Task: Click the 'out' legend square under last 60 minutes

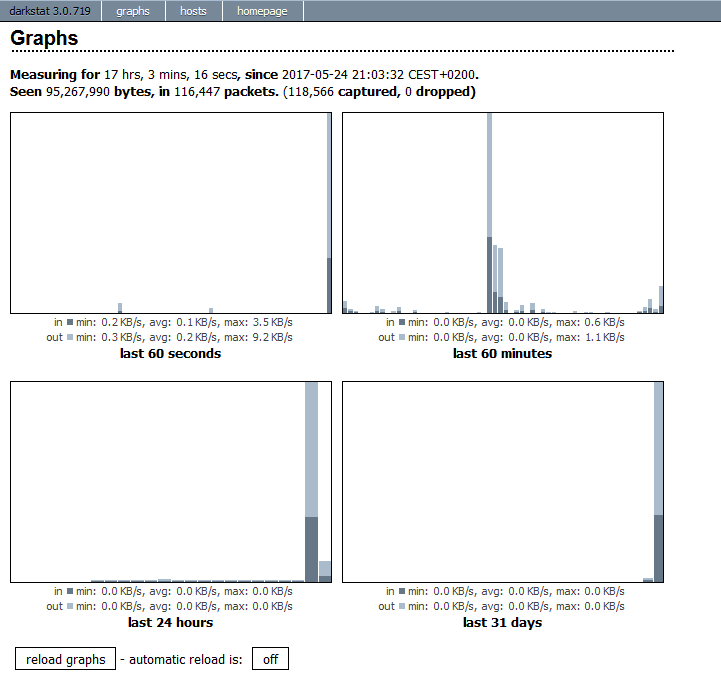Action: point(402,338)
